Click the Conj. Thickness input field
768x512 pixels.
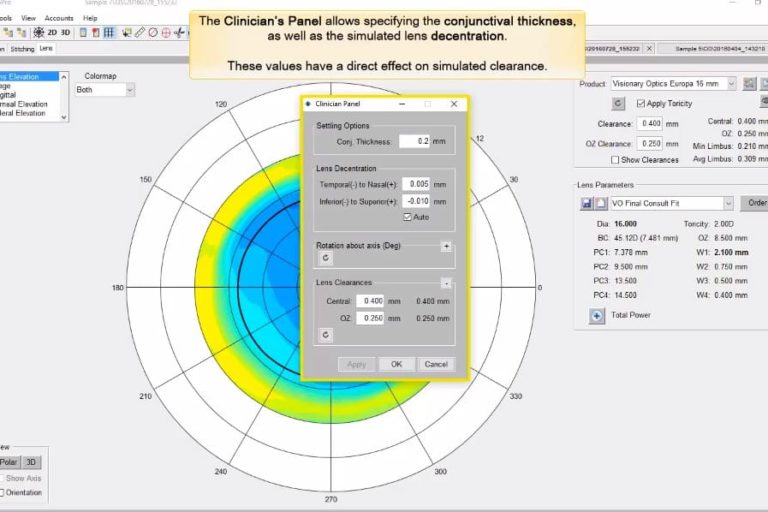click(409, 141)
